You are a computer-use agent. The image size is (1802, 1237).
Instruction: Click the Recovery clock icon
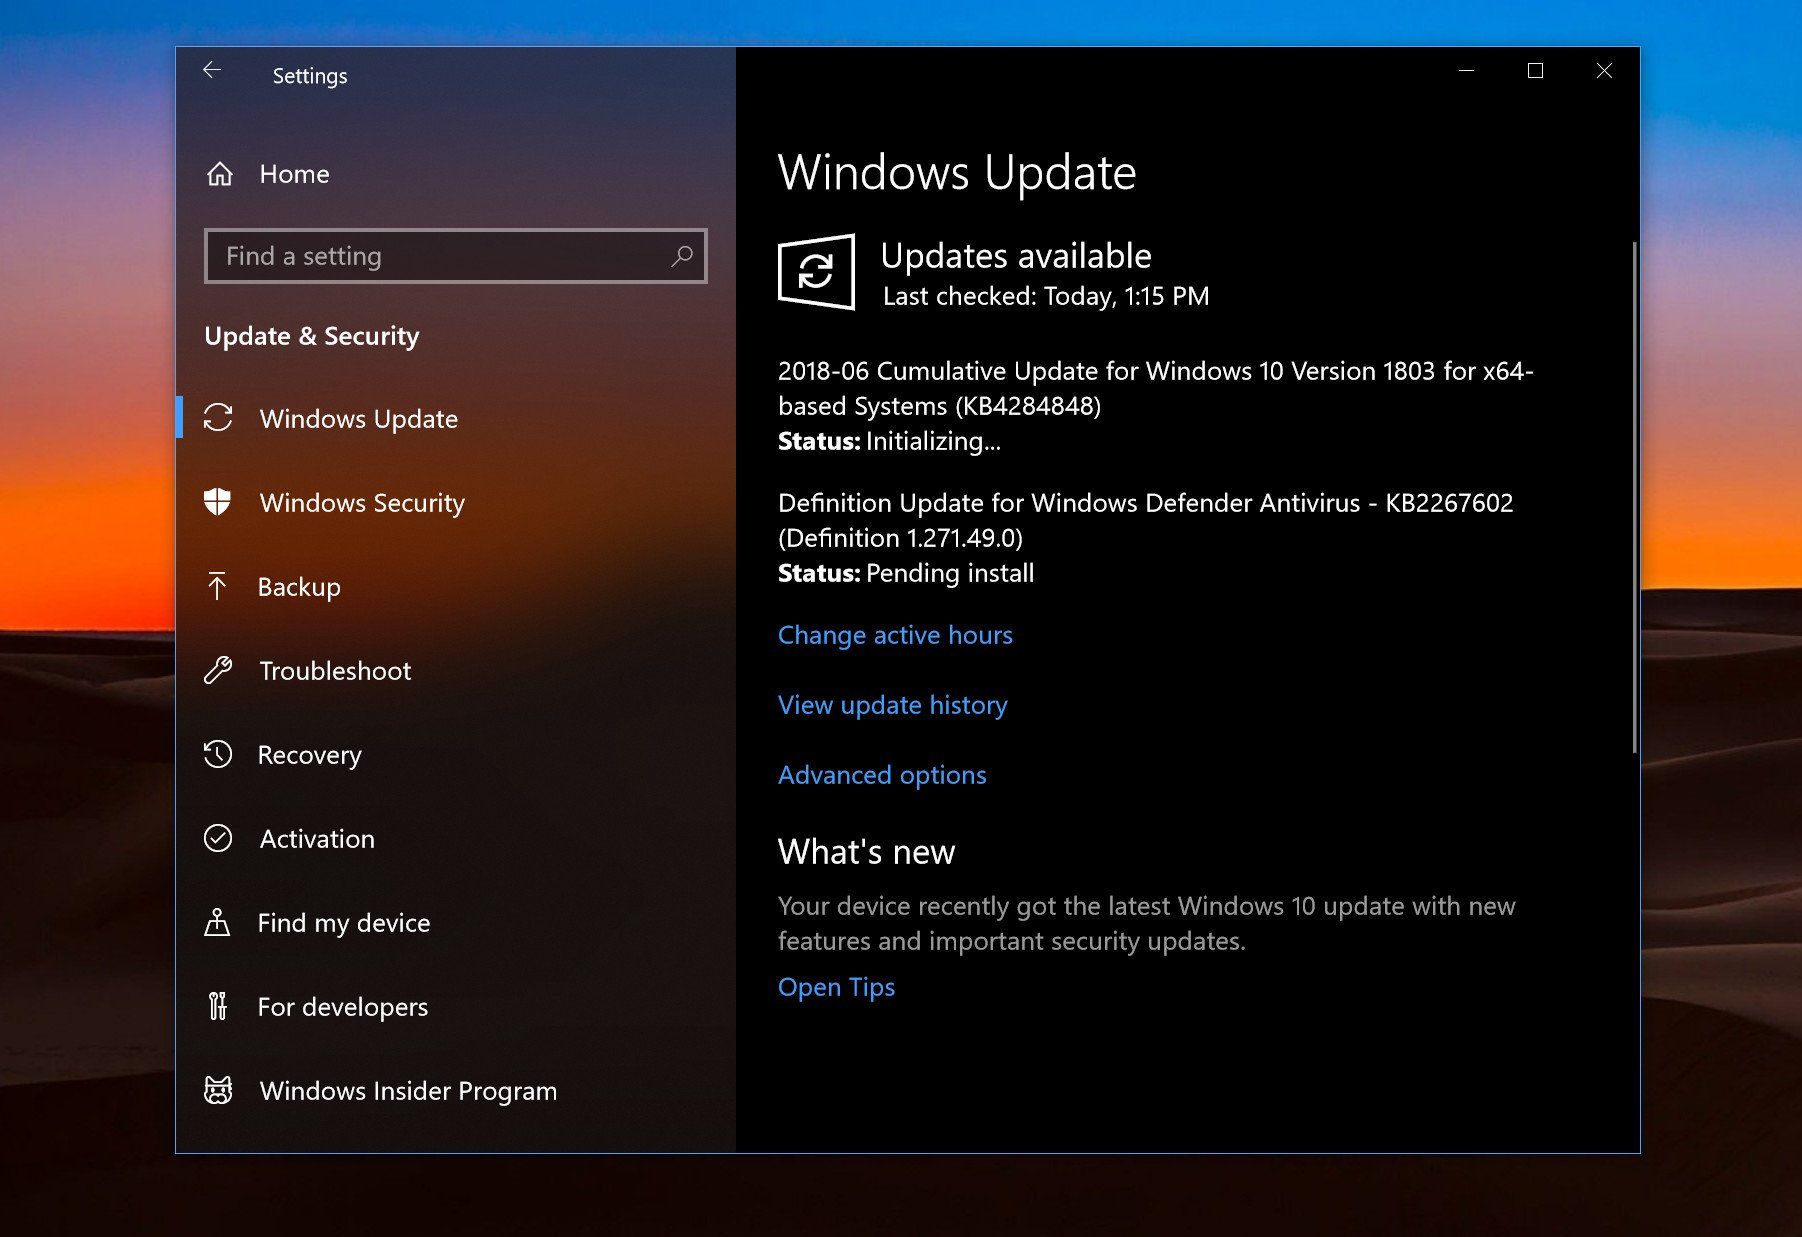(x=218, y=754)
